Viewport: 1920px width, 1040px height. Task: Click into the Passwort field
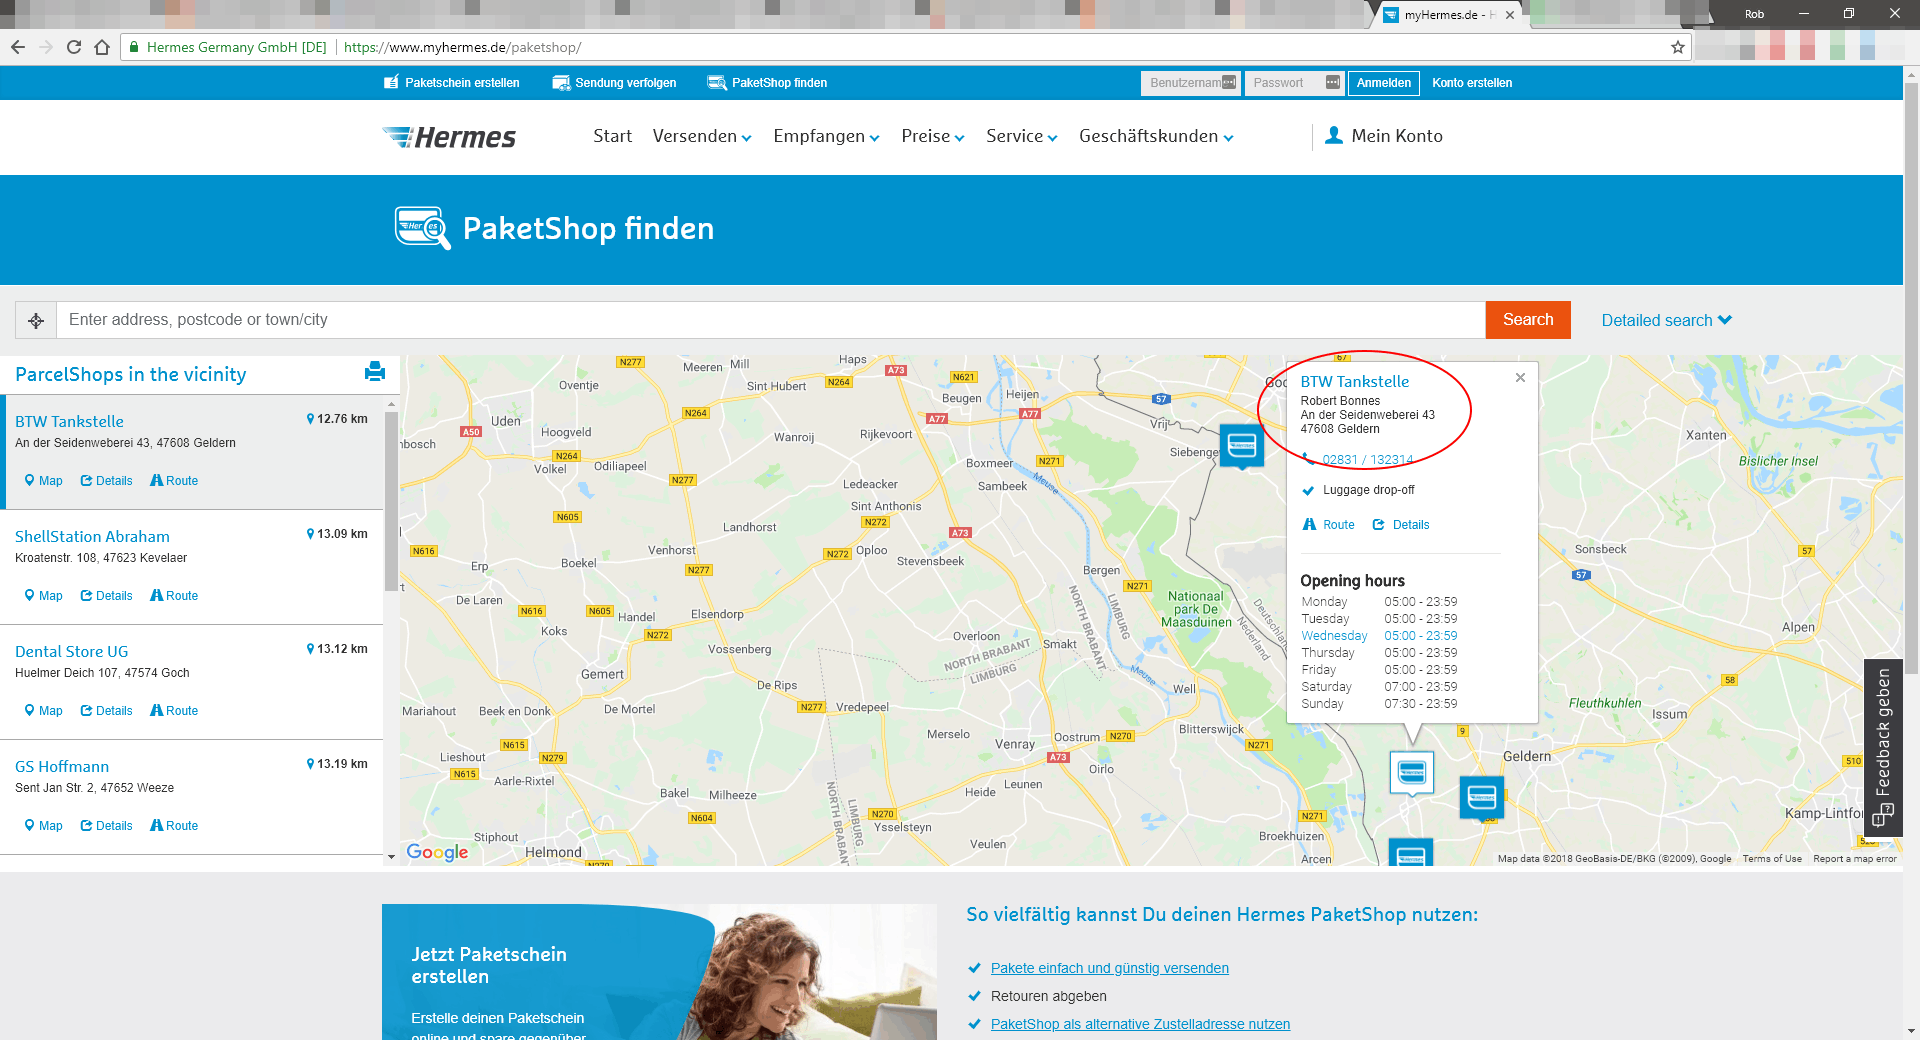pyautogui.click(x=1294, y=83)
